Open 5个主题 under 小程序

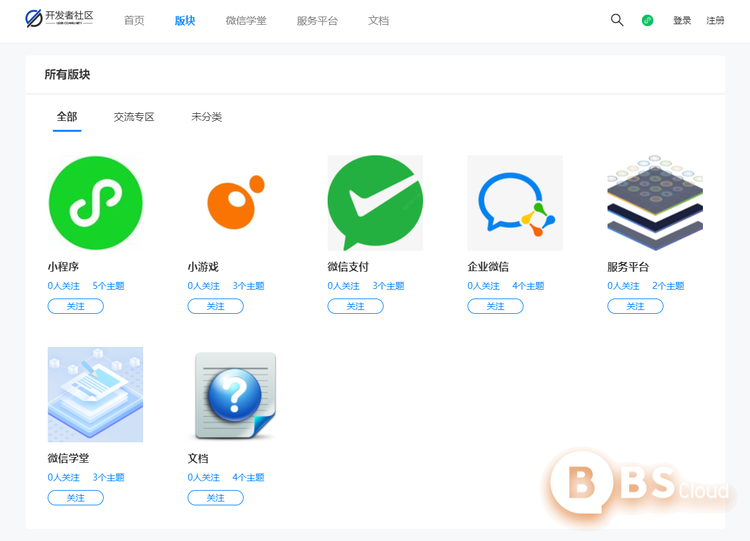click(109, 286)
